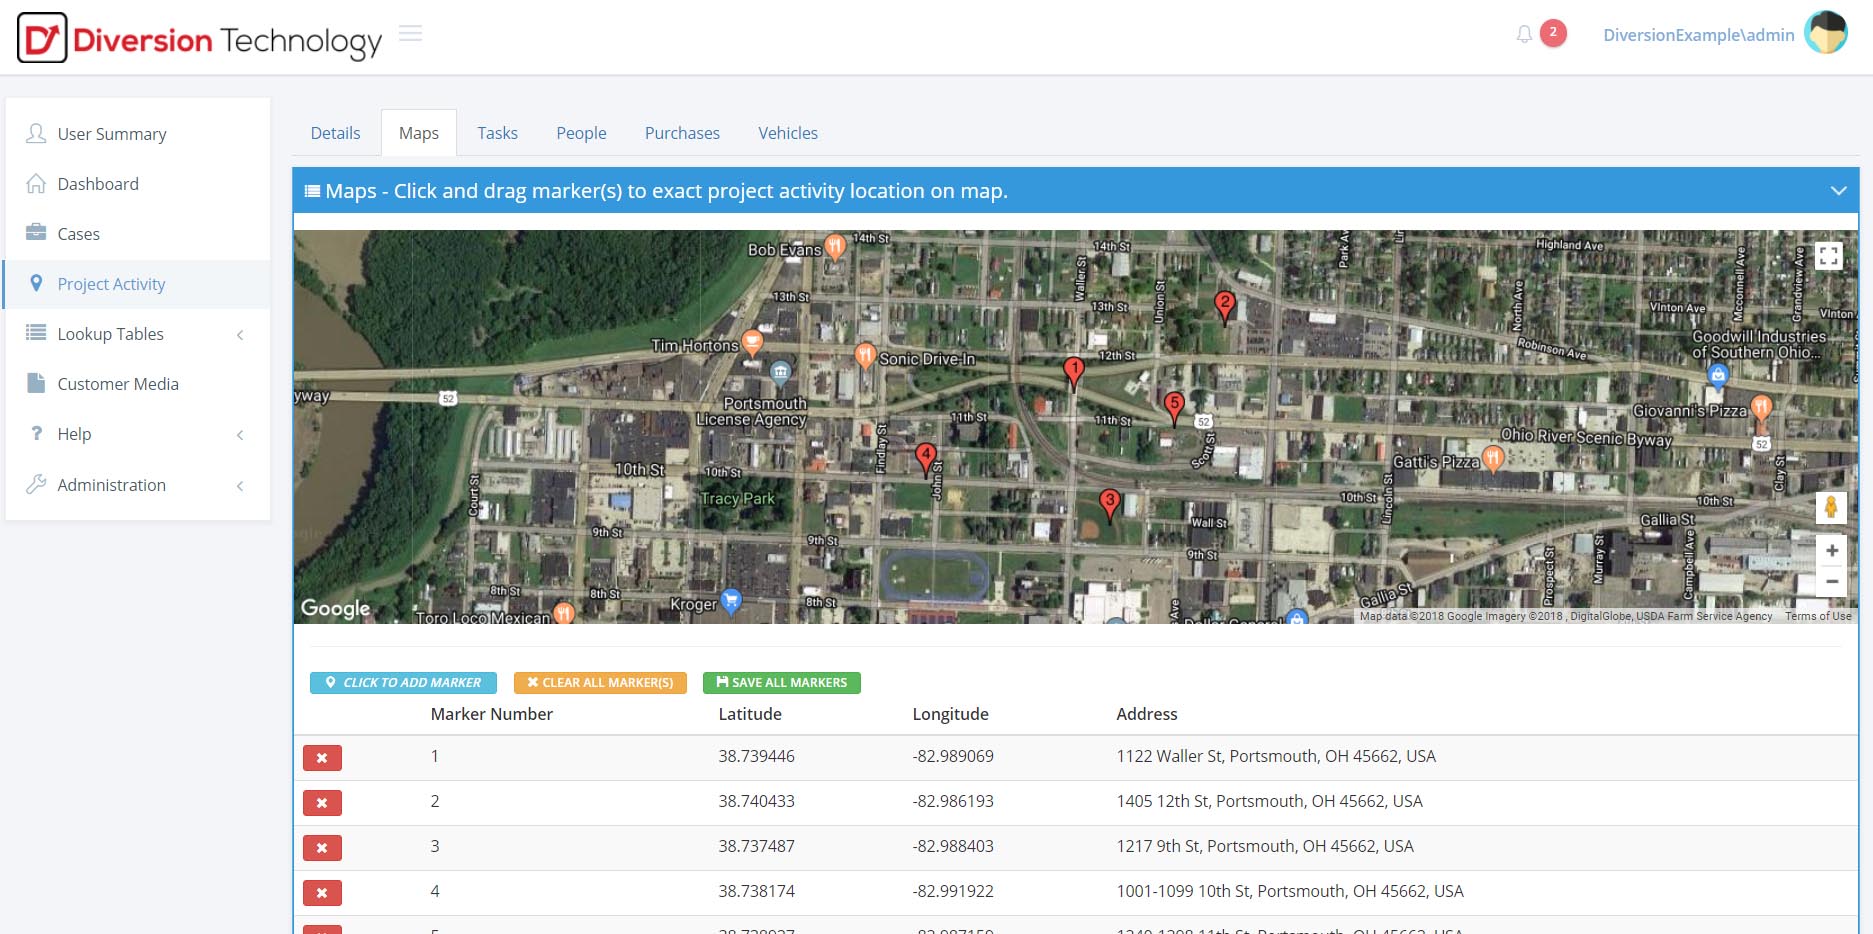Delete marker 1 row

pyautogui.click(x=322, y=758)
